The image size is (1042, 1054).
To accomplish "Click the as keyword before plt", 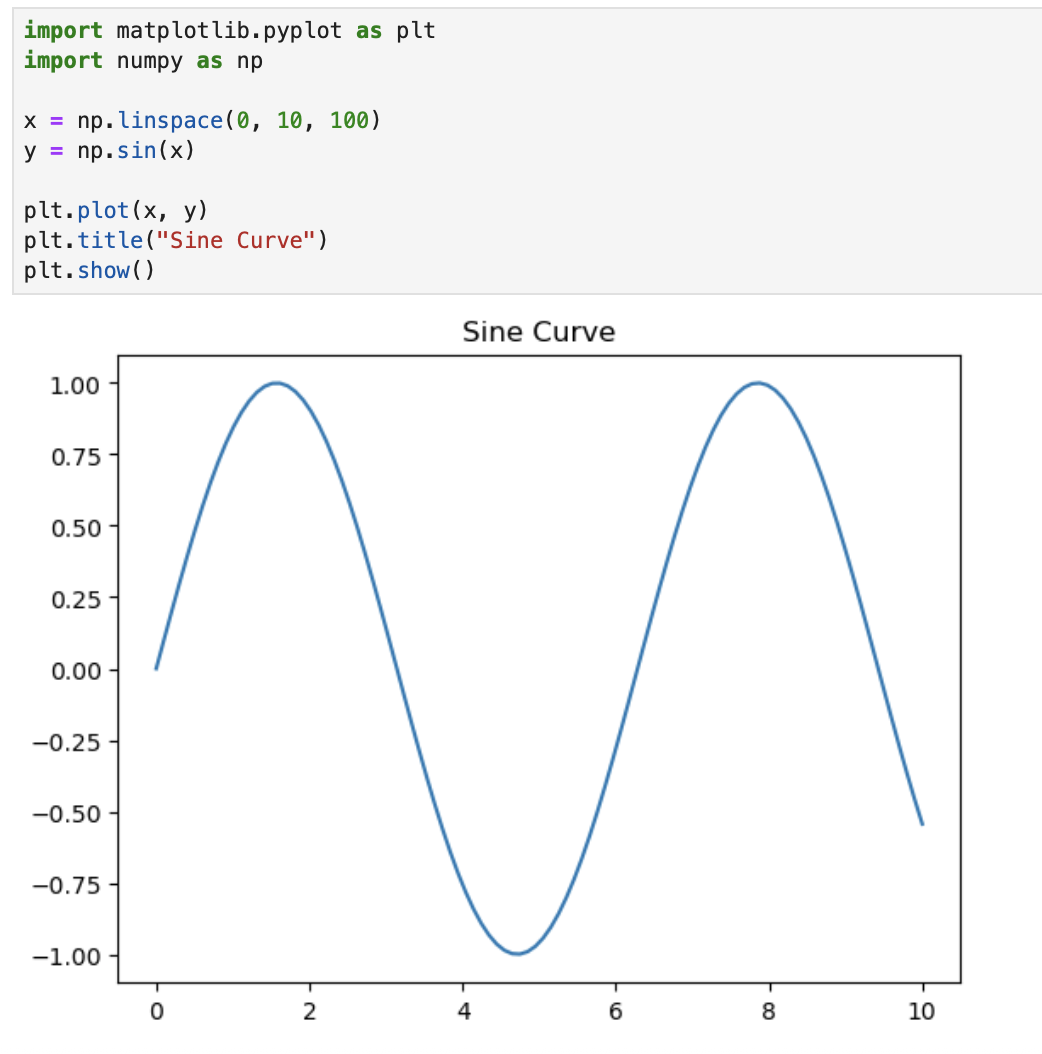I will 369,30.
